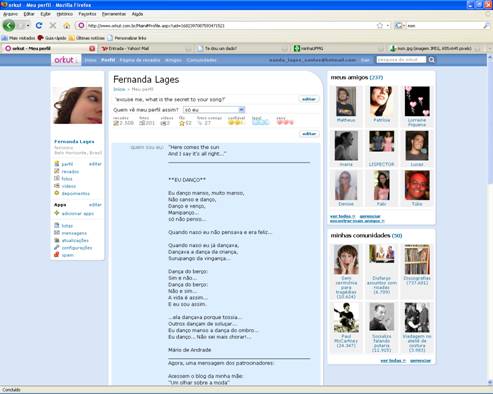Click the Comunidades link in the orkut navbar

(201, 60)
